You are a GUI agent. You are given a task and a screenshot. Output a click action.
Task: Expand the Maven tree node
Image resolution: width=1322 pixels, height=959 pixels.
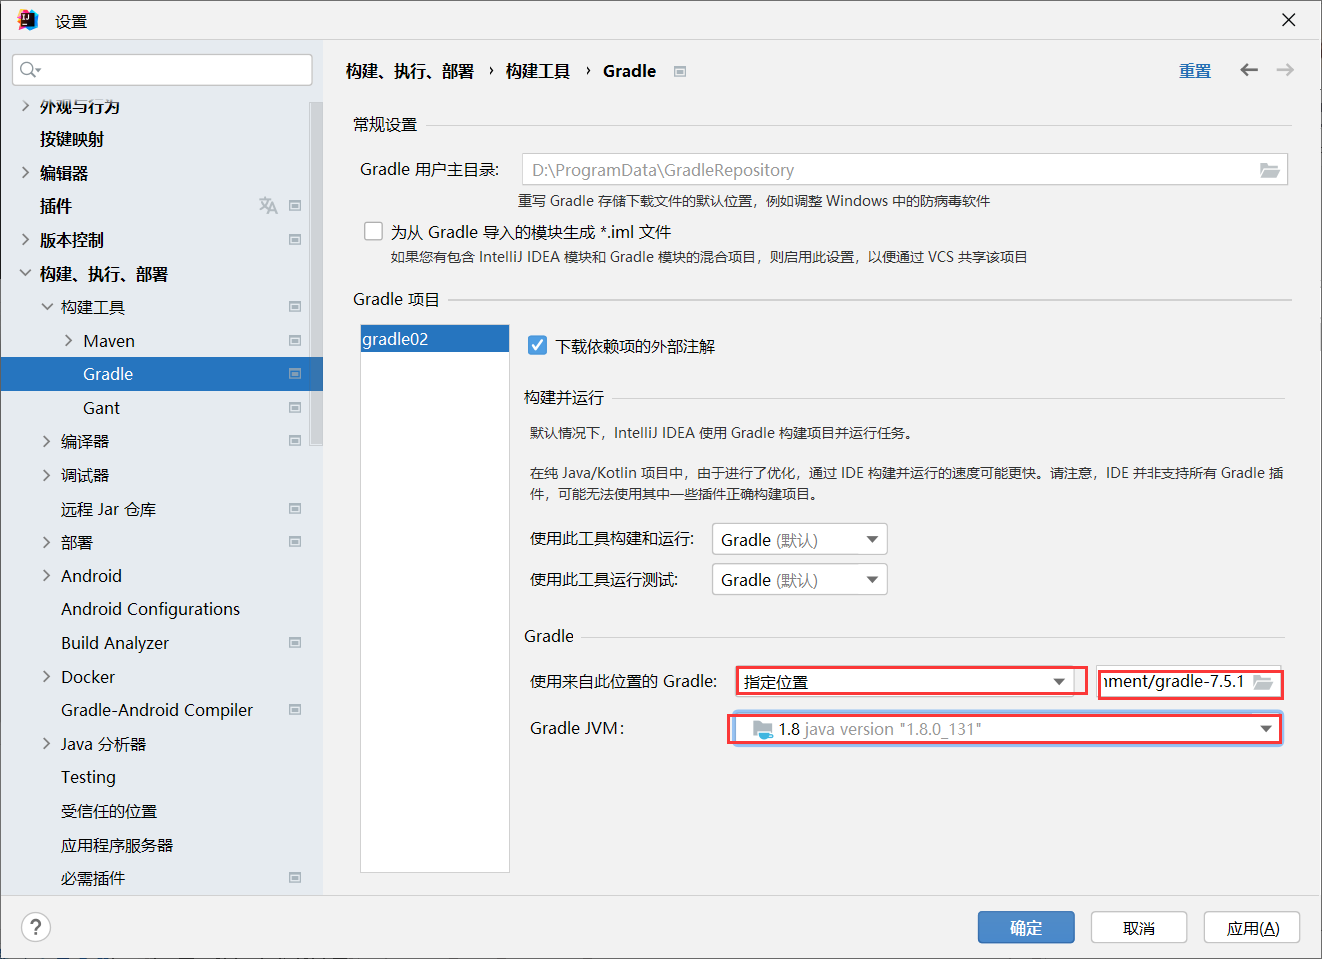[x=68, y=340]
